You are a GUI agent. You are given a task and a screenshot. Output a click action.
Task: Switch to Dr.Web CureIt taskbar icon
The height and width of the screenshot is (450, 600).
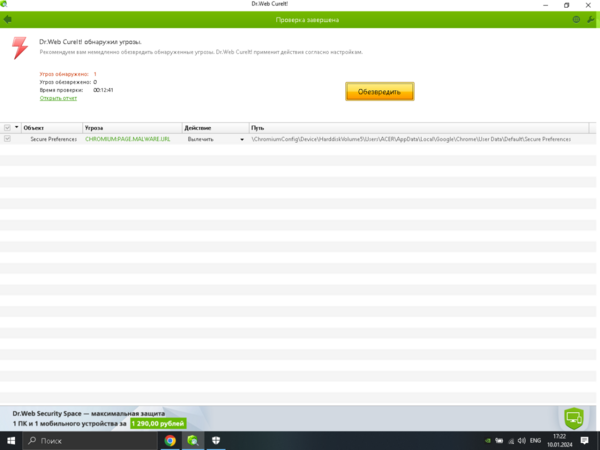[x=193, y=441]
